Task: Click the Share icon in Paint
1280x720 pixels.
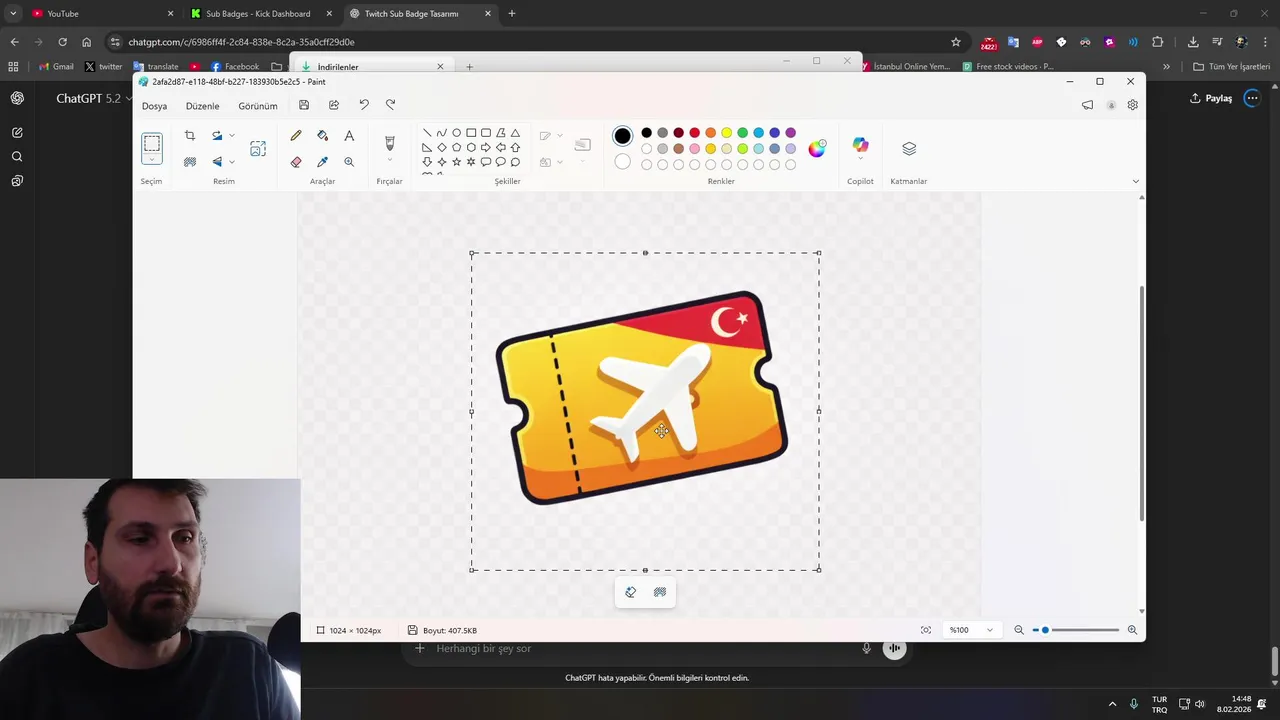Action: (x=334, y=105)
